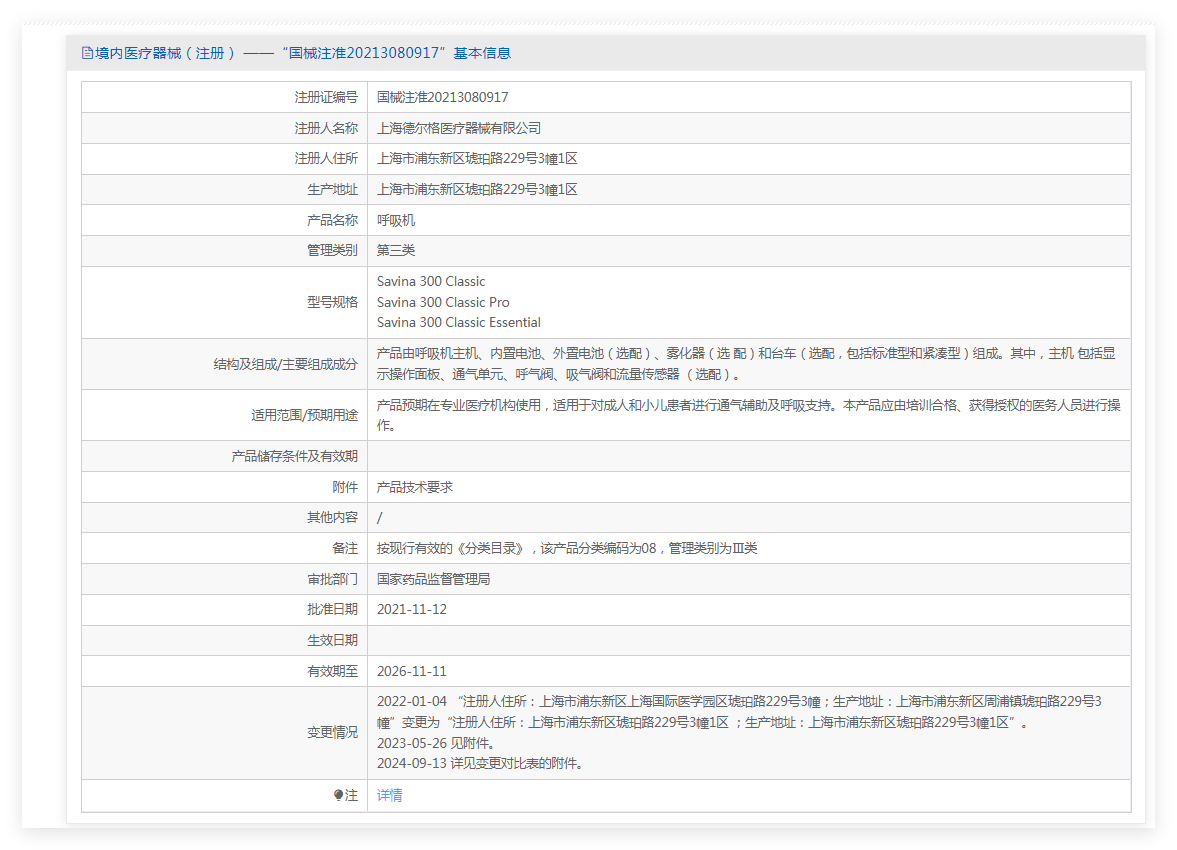This screenshot has width=1177, height=850.
Task: Select product name 呼吸机
Action: click(395, 220)
